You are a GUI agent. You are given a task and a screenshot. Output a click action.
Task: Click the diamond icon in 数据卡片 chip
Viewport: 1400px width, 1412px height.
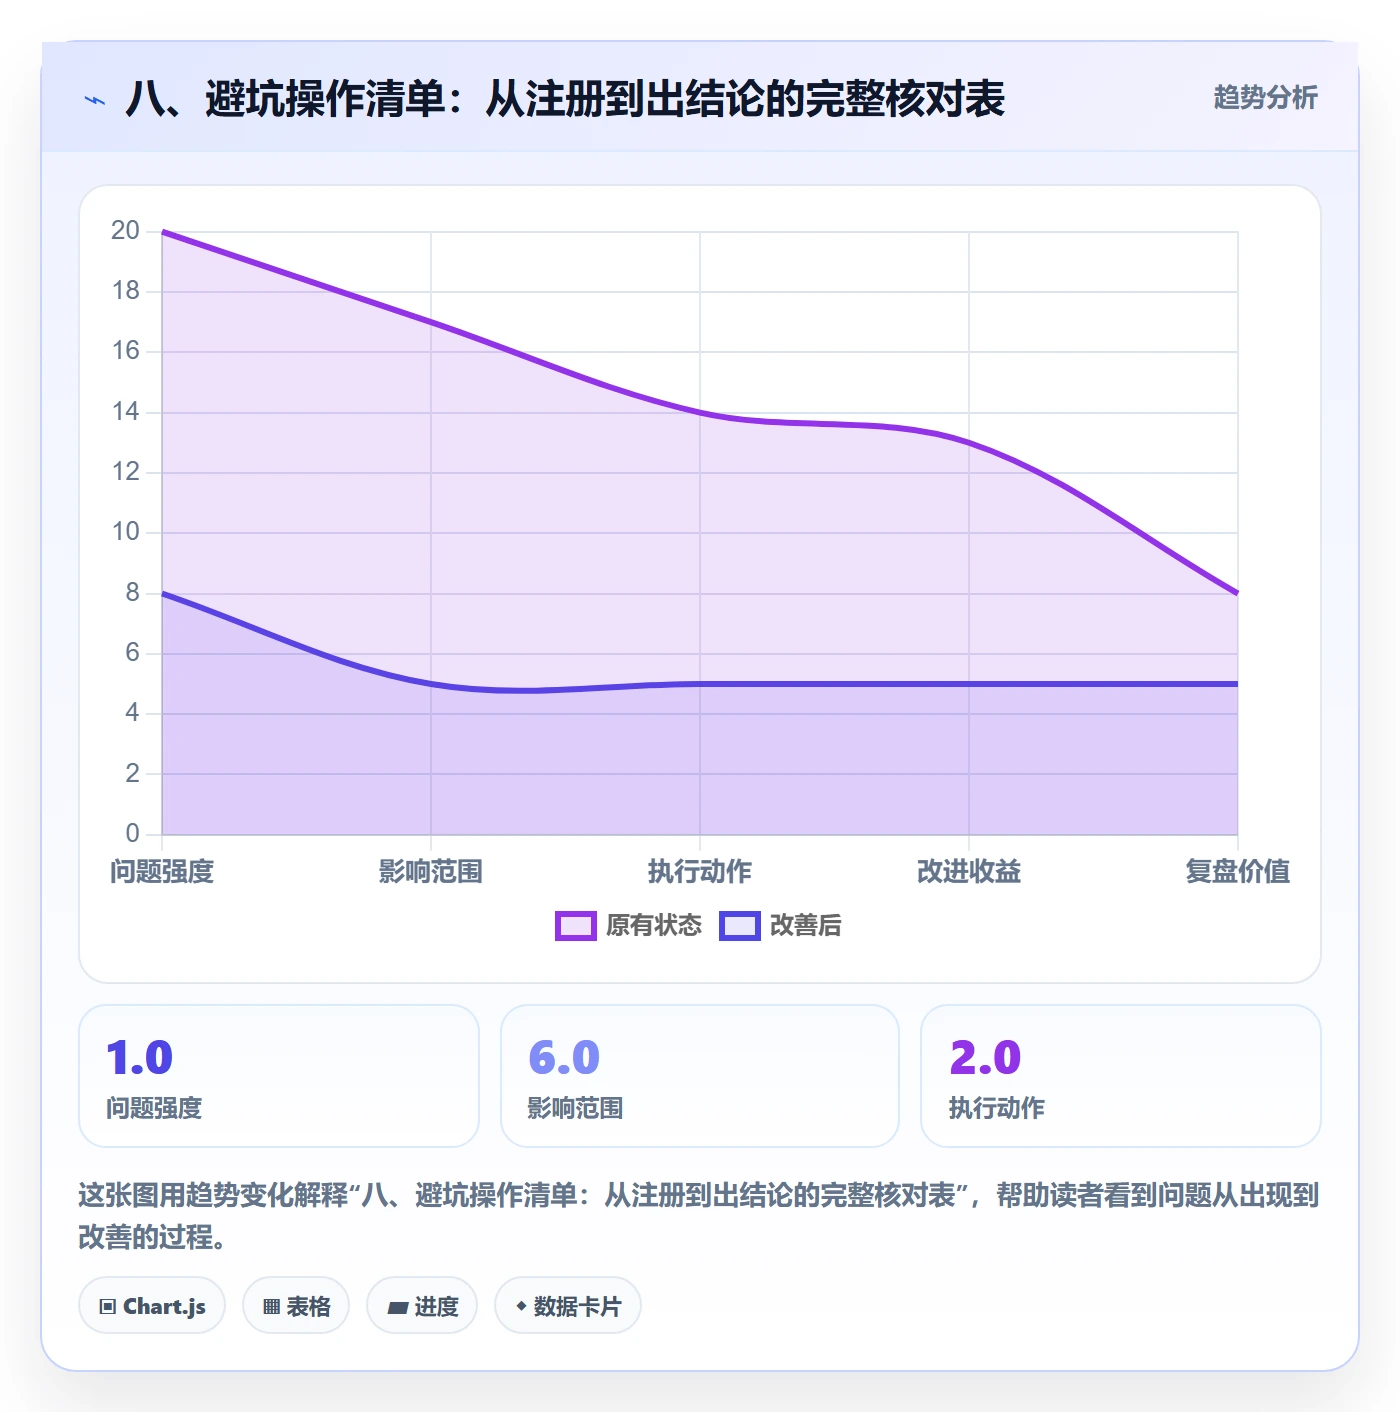point(521,1306)
